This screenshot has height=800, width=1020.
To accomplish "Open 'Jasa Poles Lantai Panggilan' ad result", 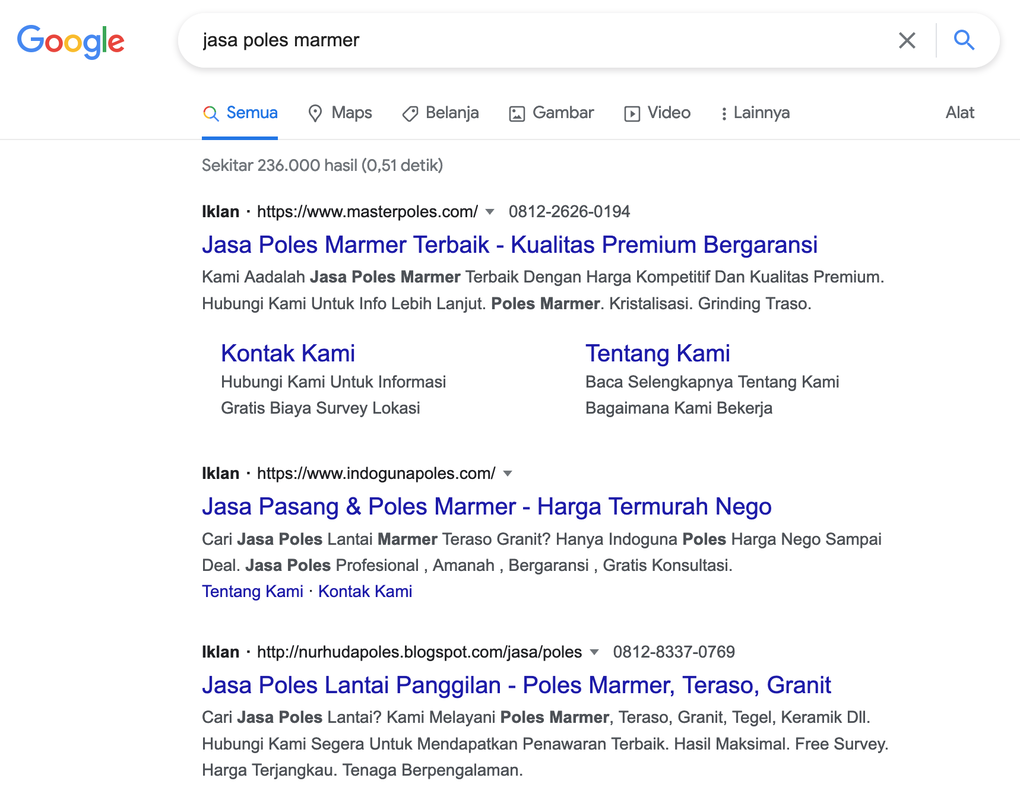I will 516,686.
